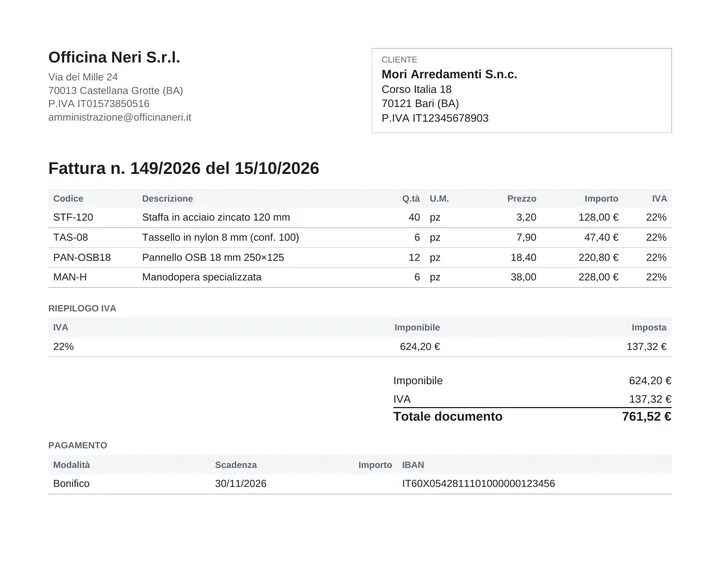
Task: Click the U.M. column header
Action: 439,198
